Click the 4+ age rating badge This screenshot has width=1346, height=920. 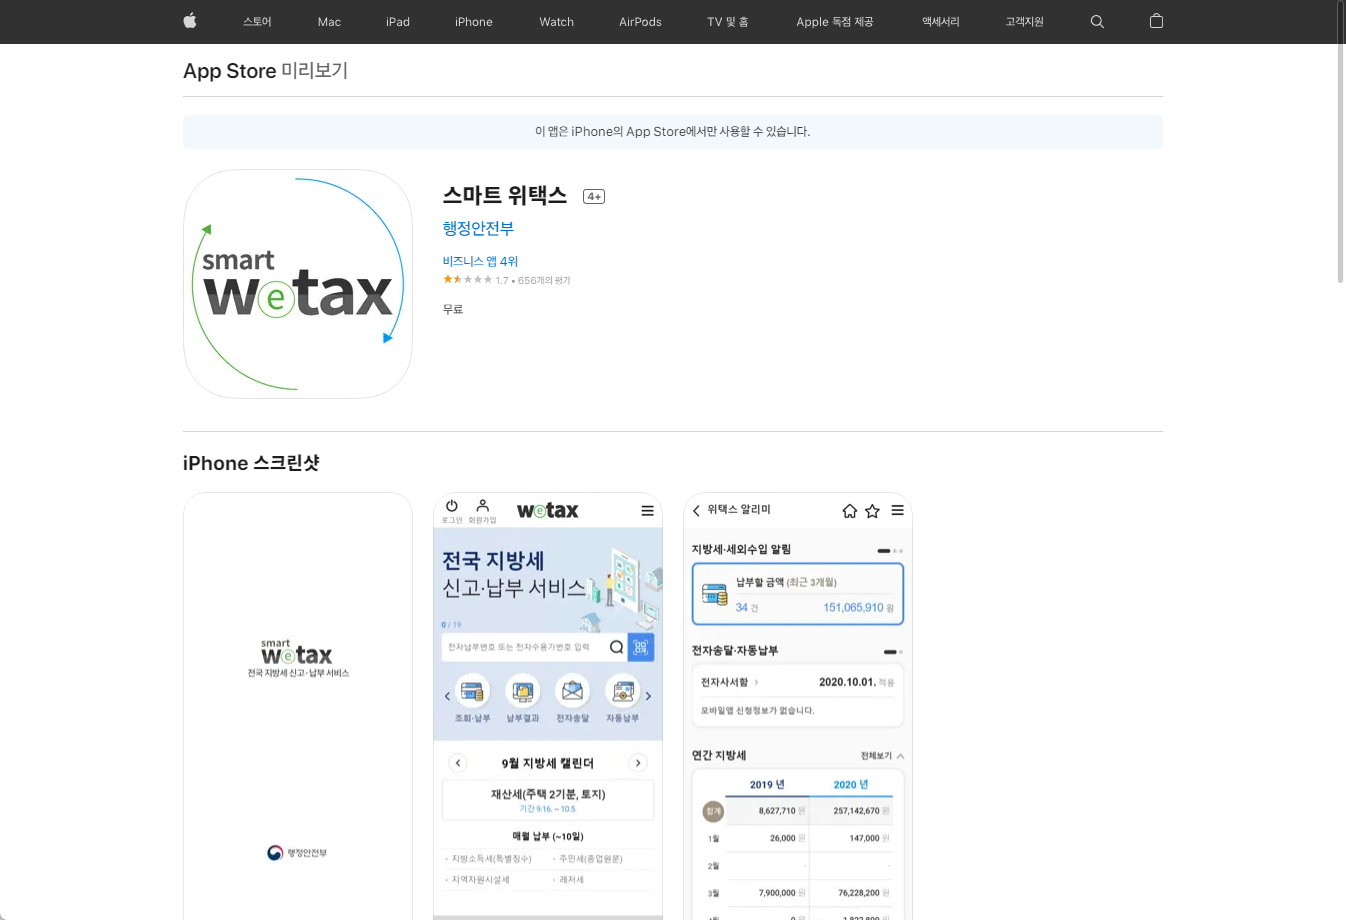point(594,197)
